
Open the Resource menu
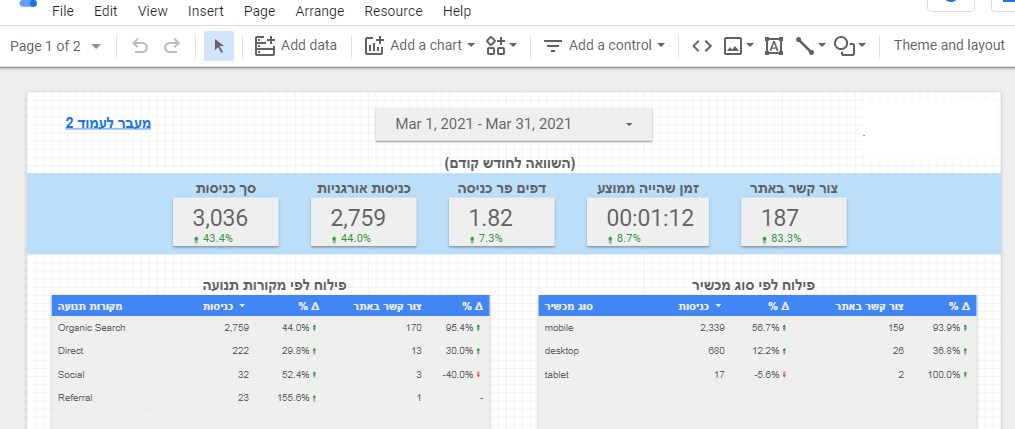[394, 11]
